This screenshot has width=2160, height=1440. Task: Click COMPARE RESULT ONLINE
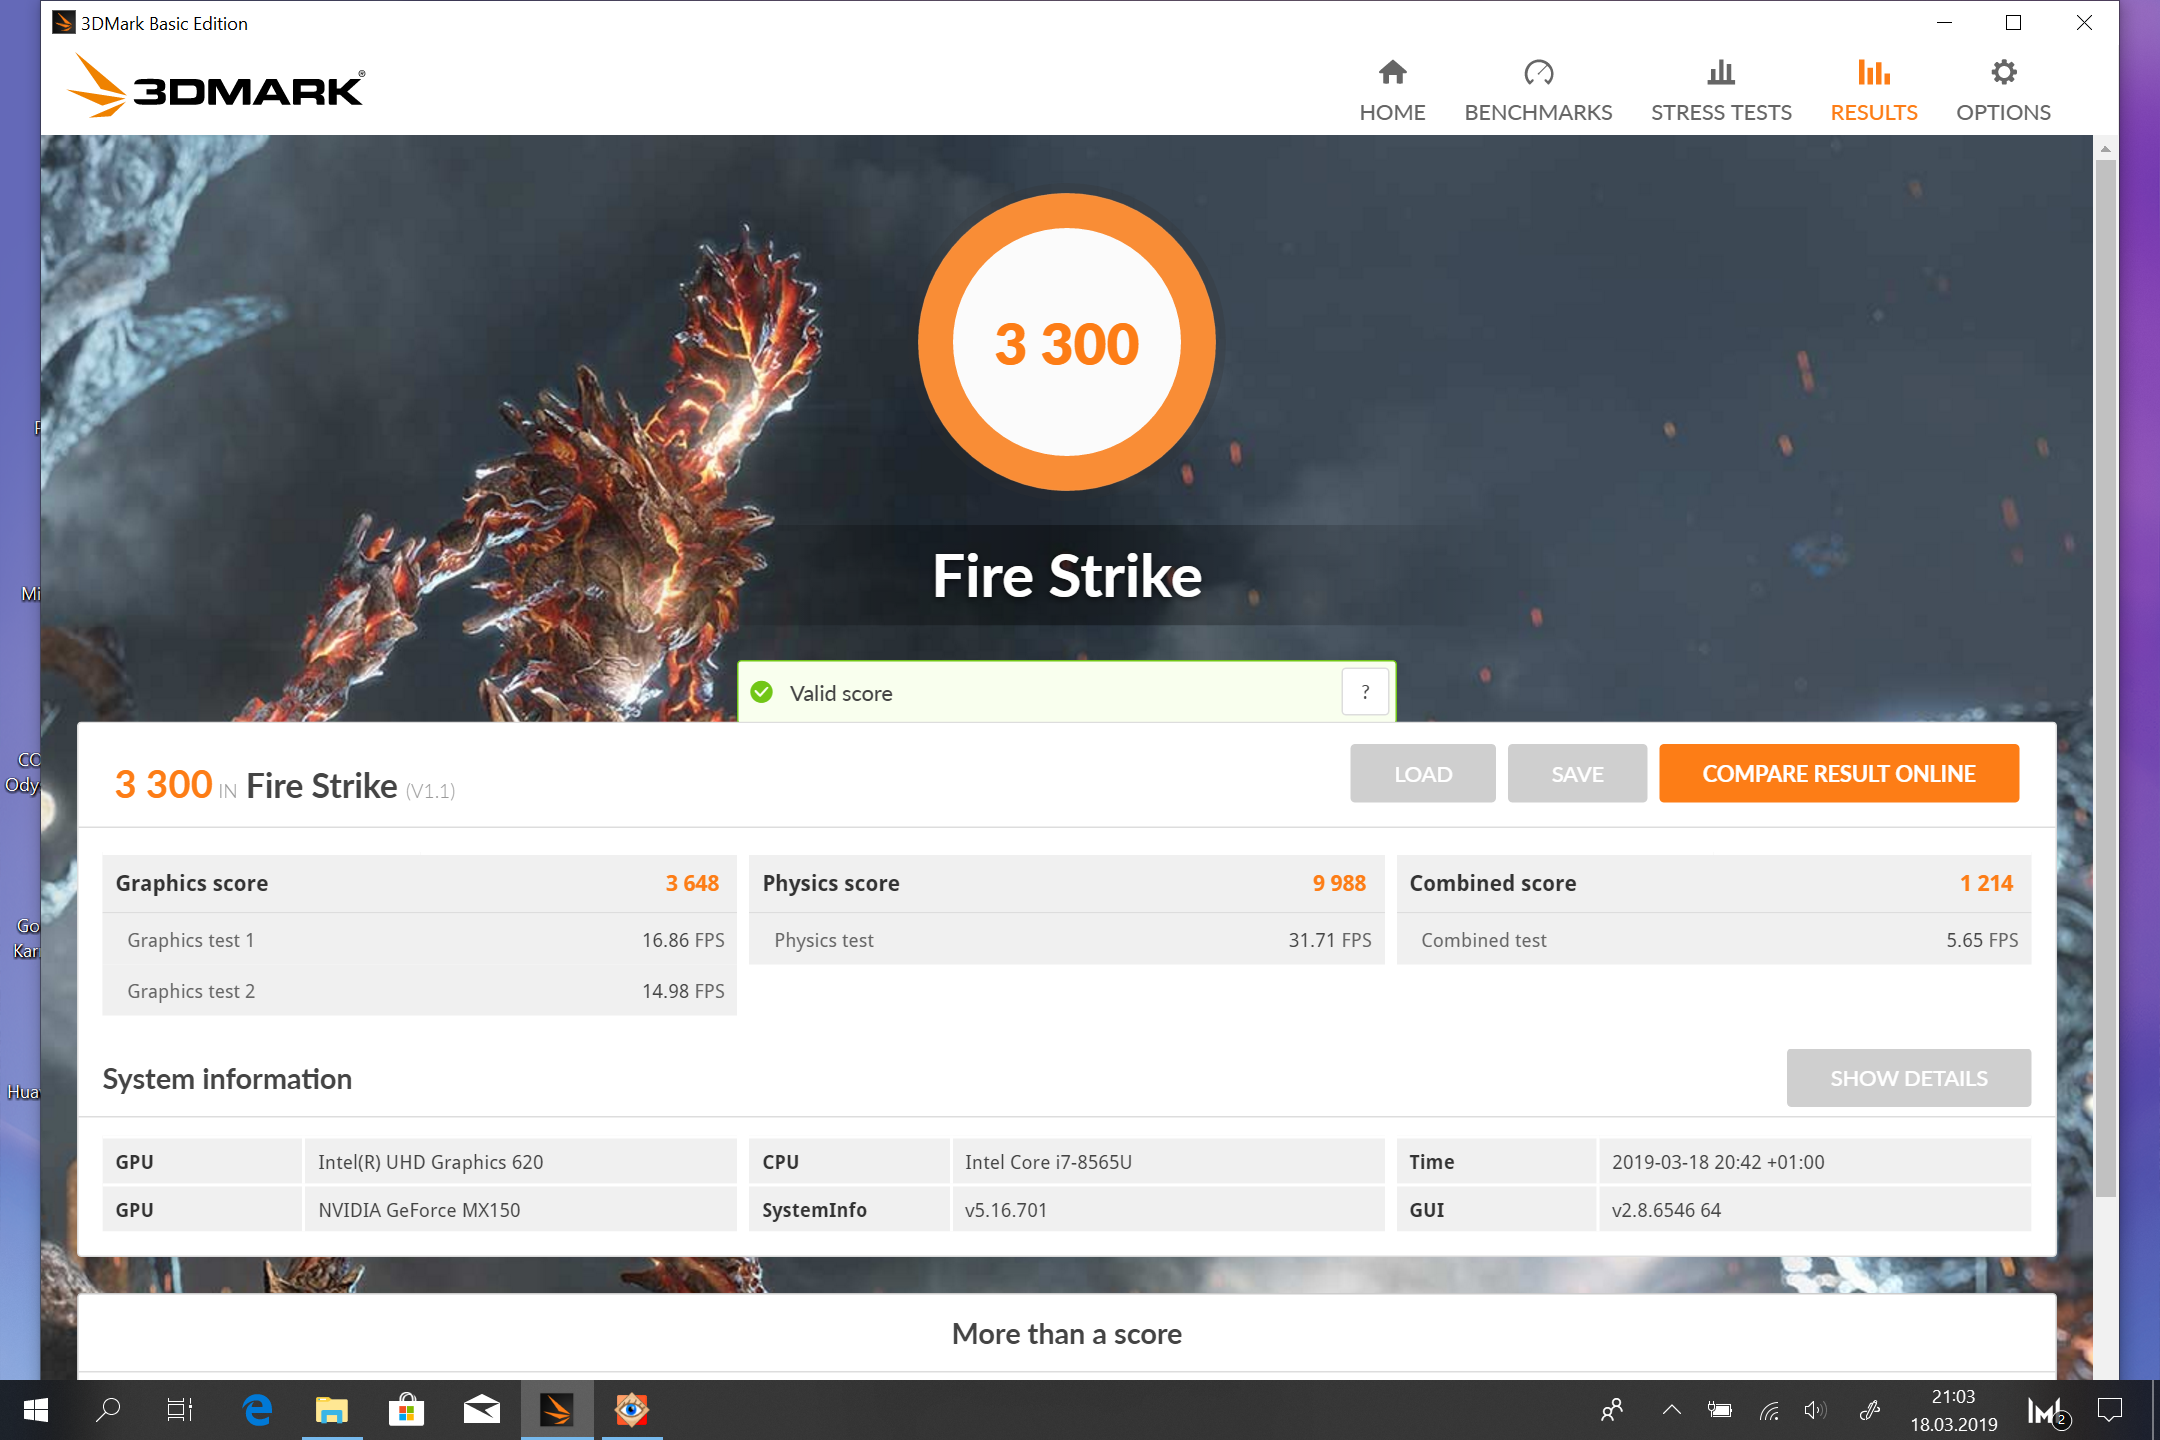(1839, 773)
